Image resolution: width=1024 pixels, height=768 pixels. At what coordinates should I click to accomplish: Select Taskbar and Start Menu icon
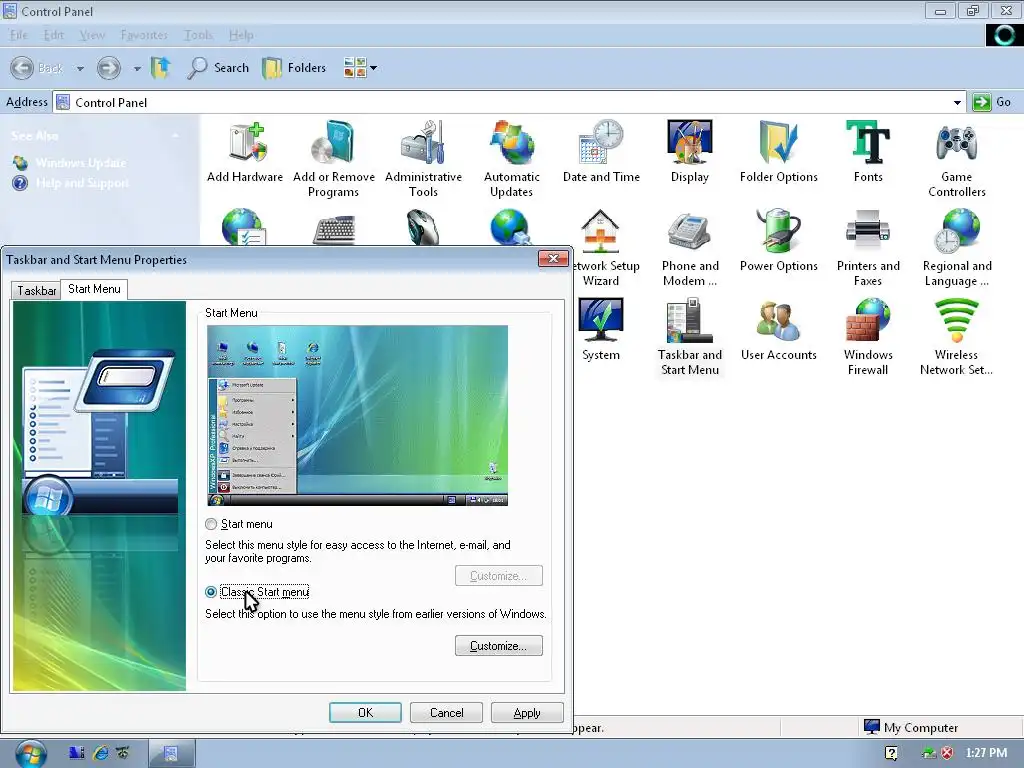(x=690, y=337)
